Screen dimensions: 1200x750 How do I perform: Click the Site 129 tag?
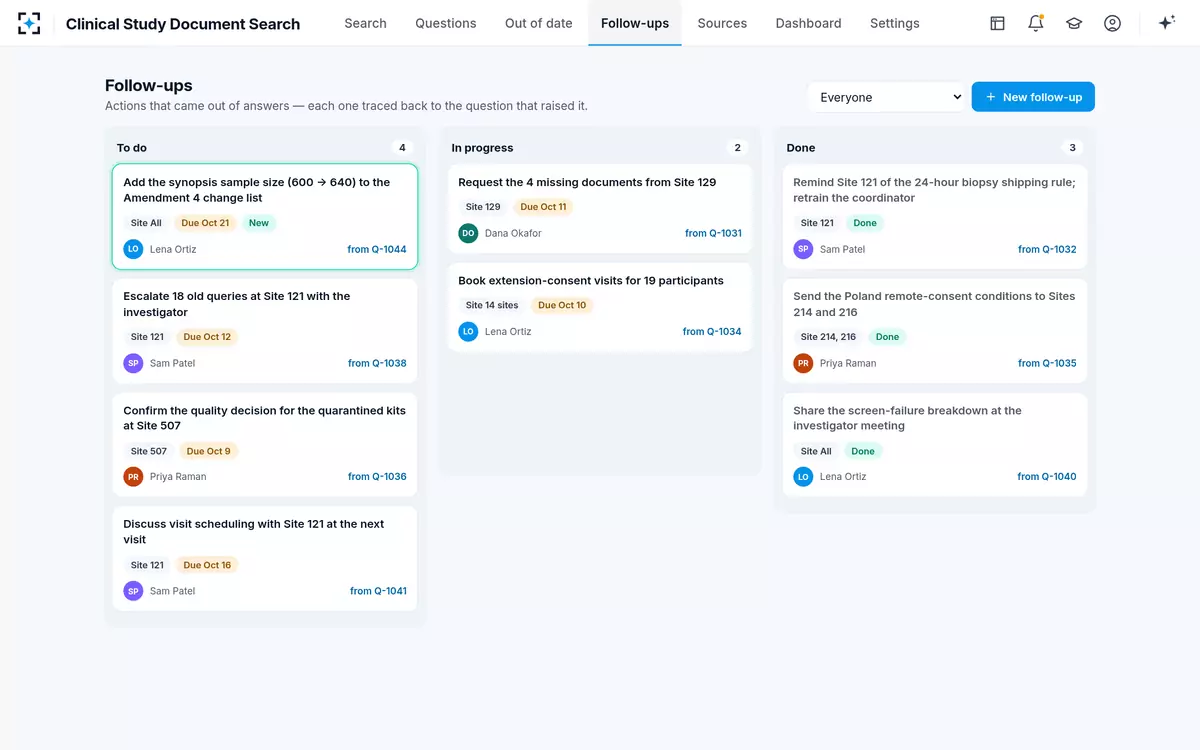[x=483, y=207]
